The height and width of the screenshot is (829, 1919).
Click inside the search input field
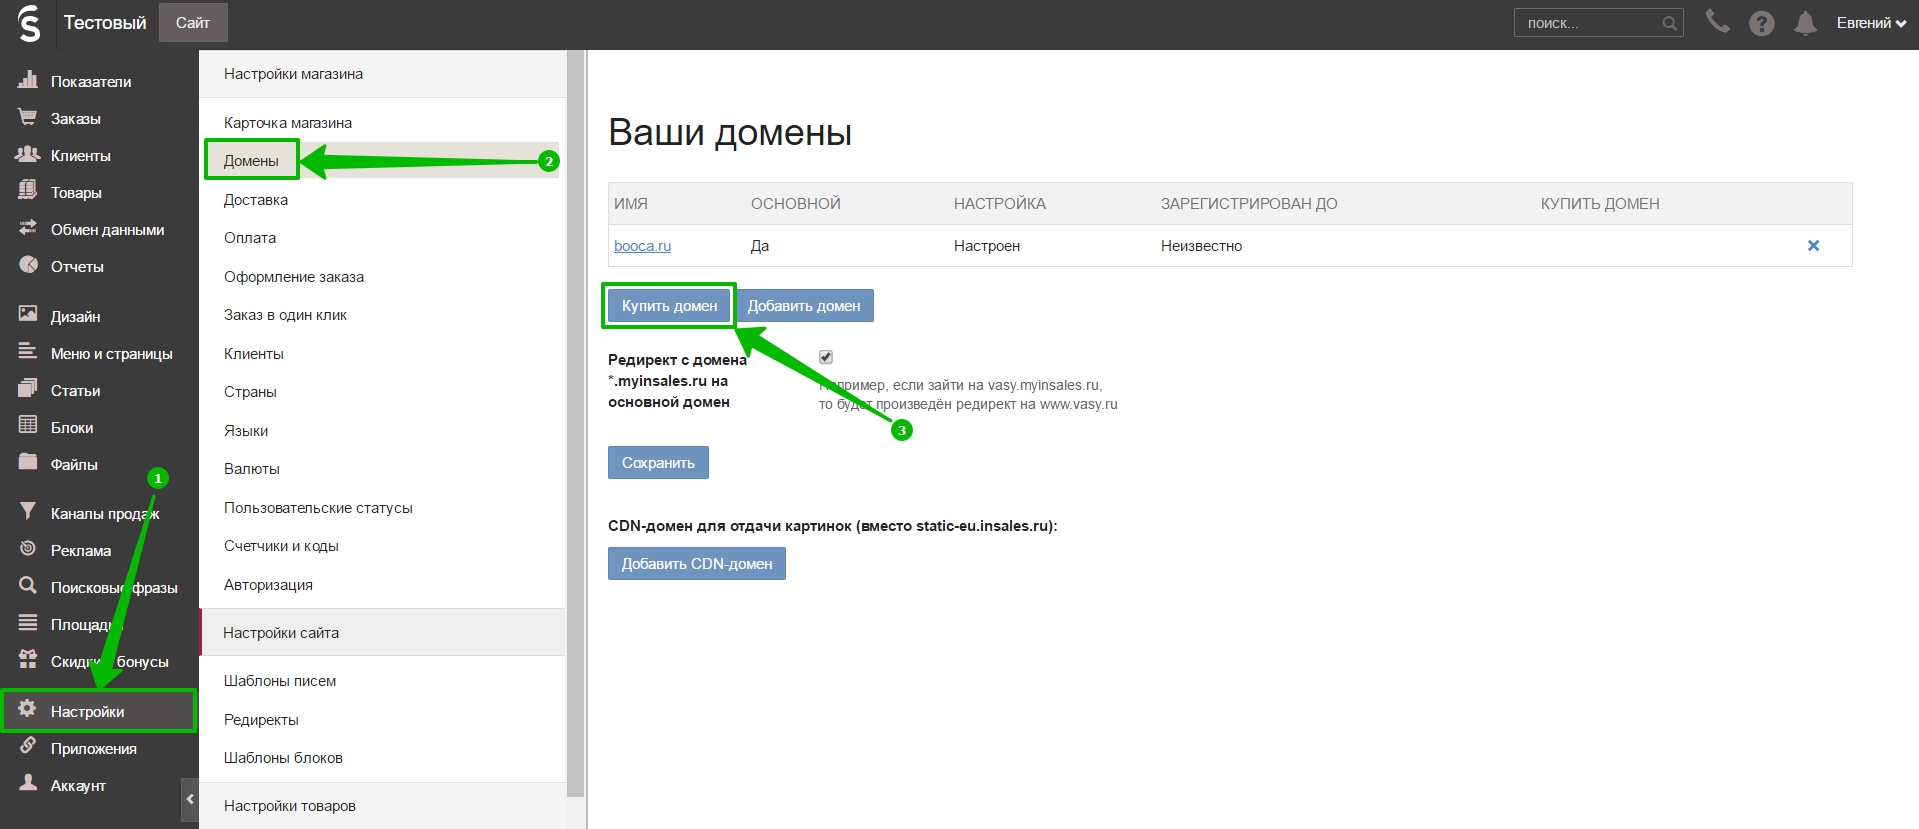(1588, 23)
